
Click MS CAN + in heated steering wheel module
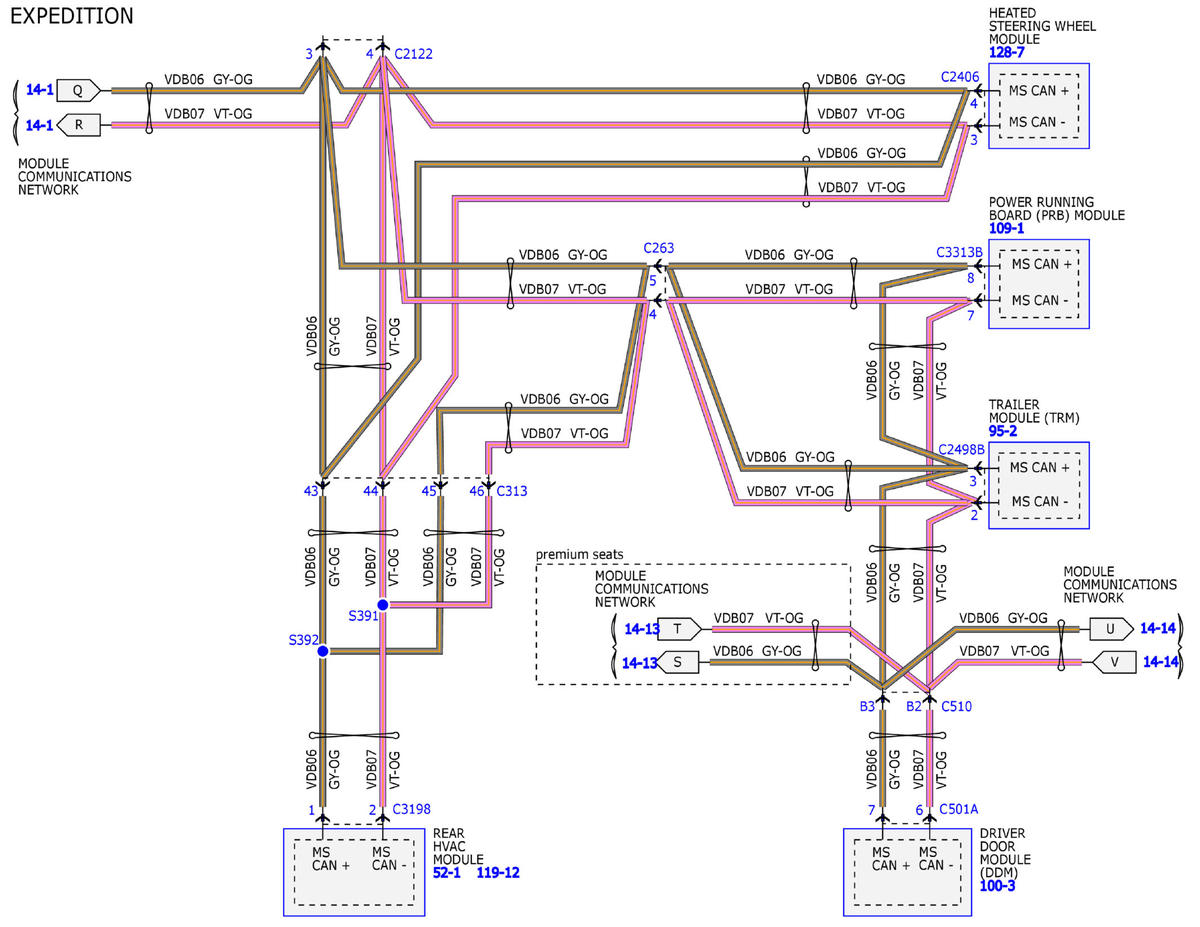click(1041, 91)
